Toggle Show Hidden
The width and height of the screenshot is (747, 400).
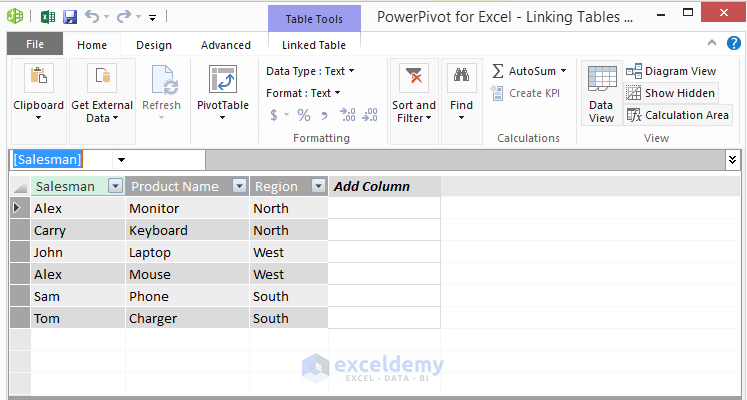(x=671, y=93)
